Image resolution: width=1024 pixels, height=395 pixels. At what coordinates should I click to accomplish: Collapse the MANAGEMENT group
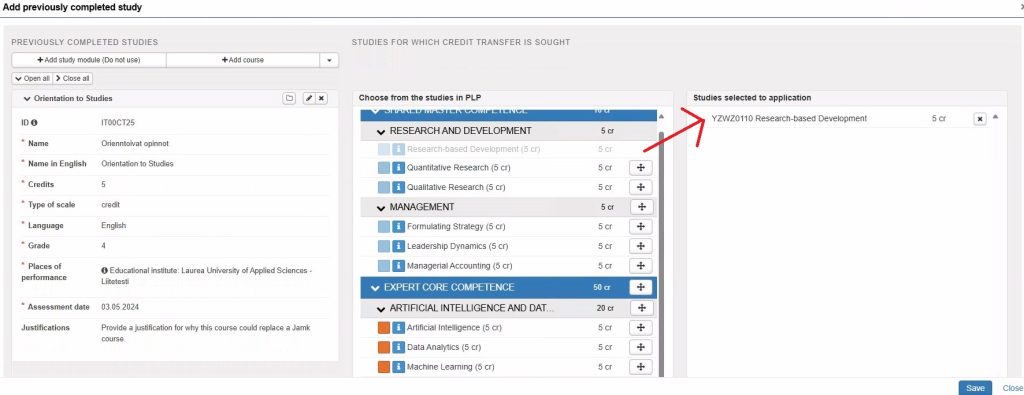click(381, 208)
